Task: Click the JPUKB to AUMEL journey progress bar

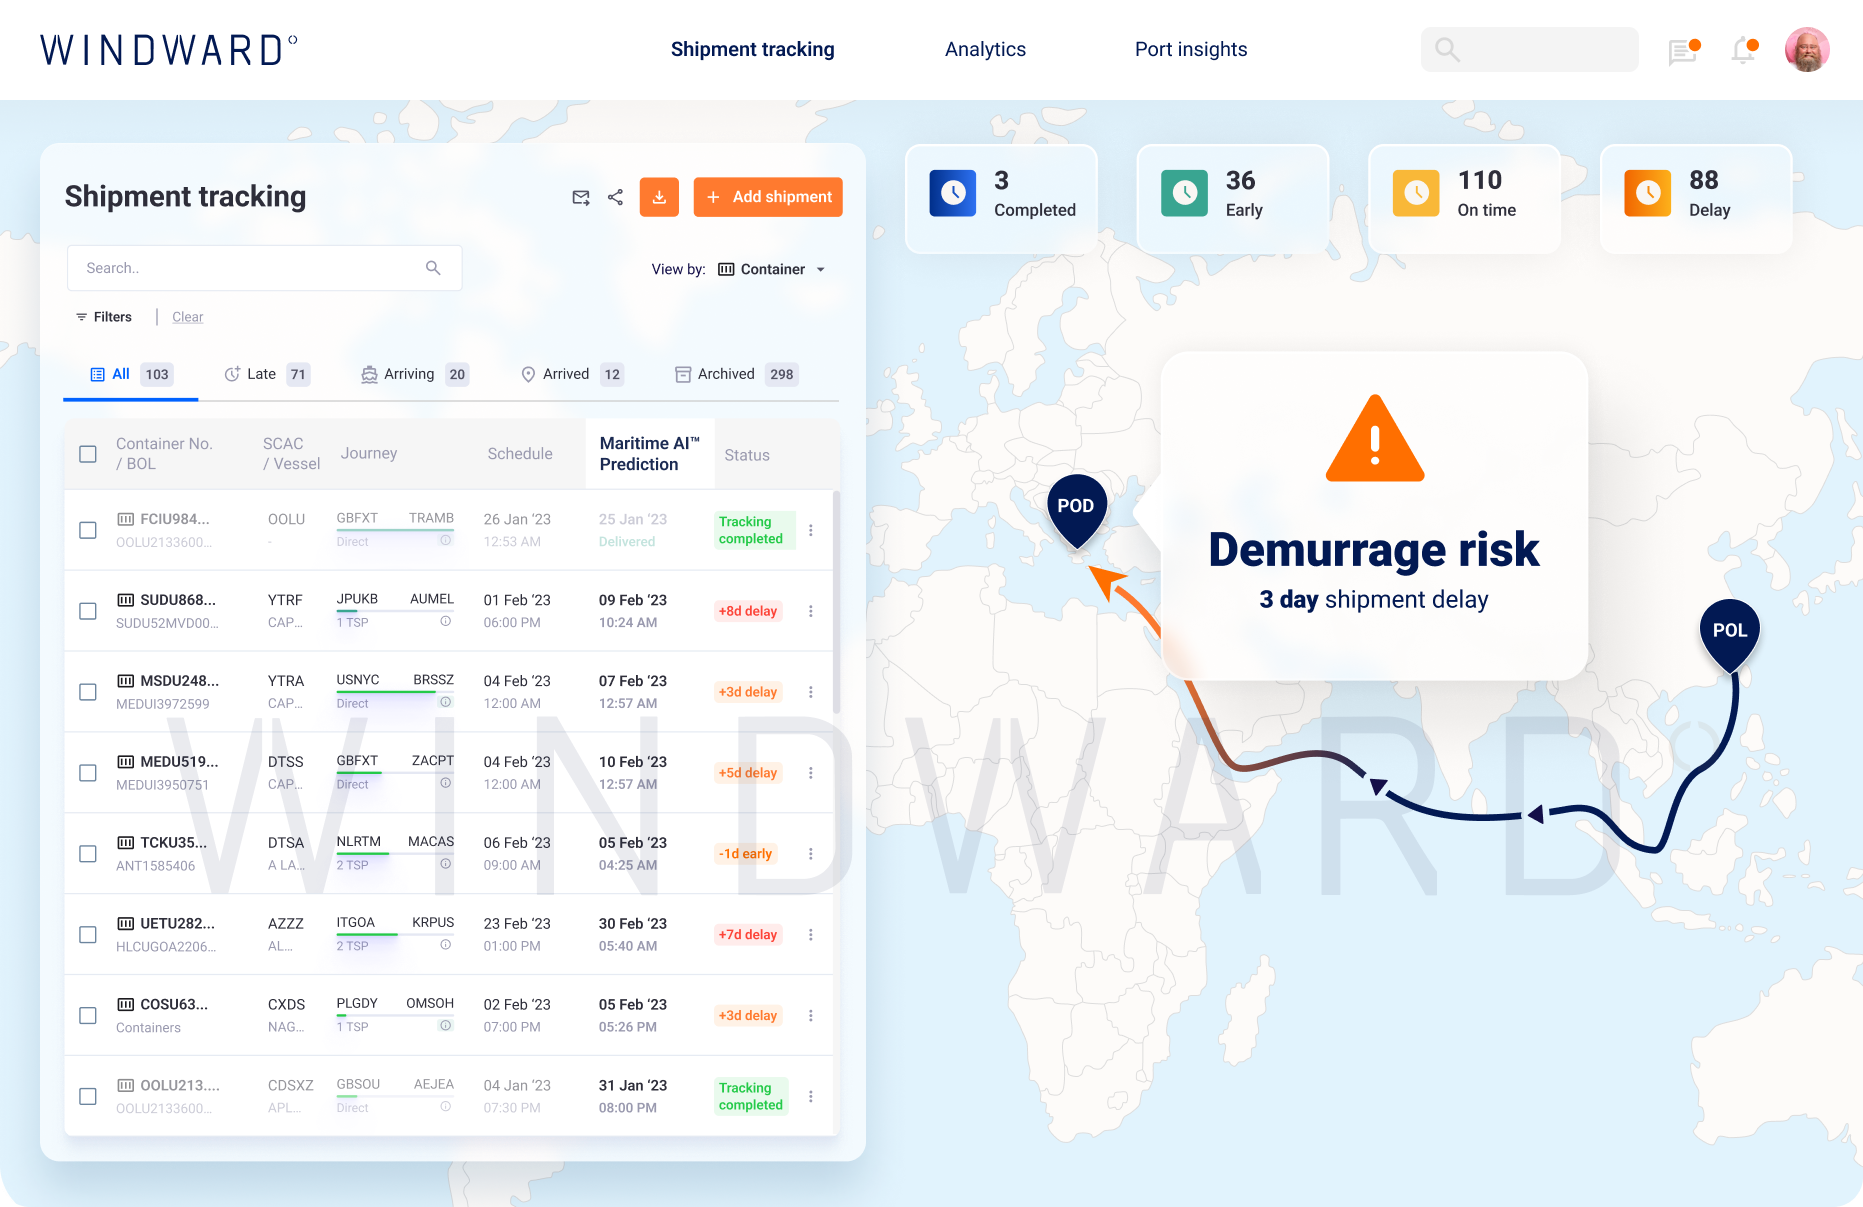Action: point(395,611)
